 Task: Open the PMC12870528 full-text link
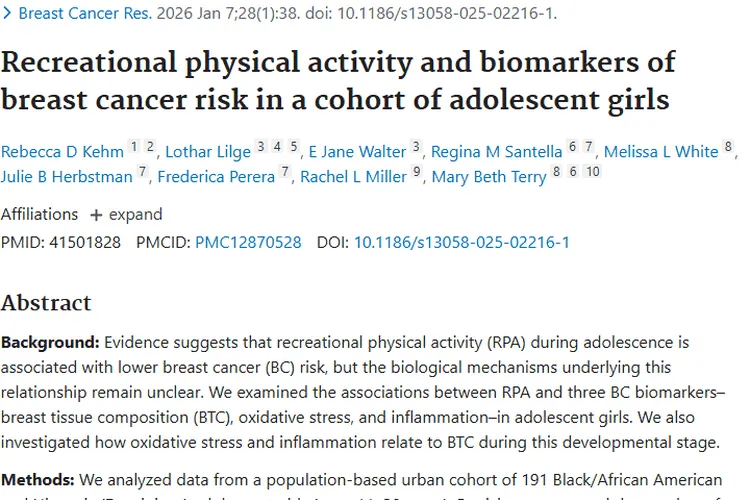[x=248, y=242]
